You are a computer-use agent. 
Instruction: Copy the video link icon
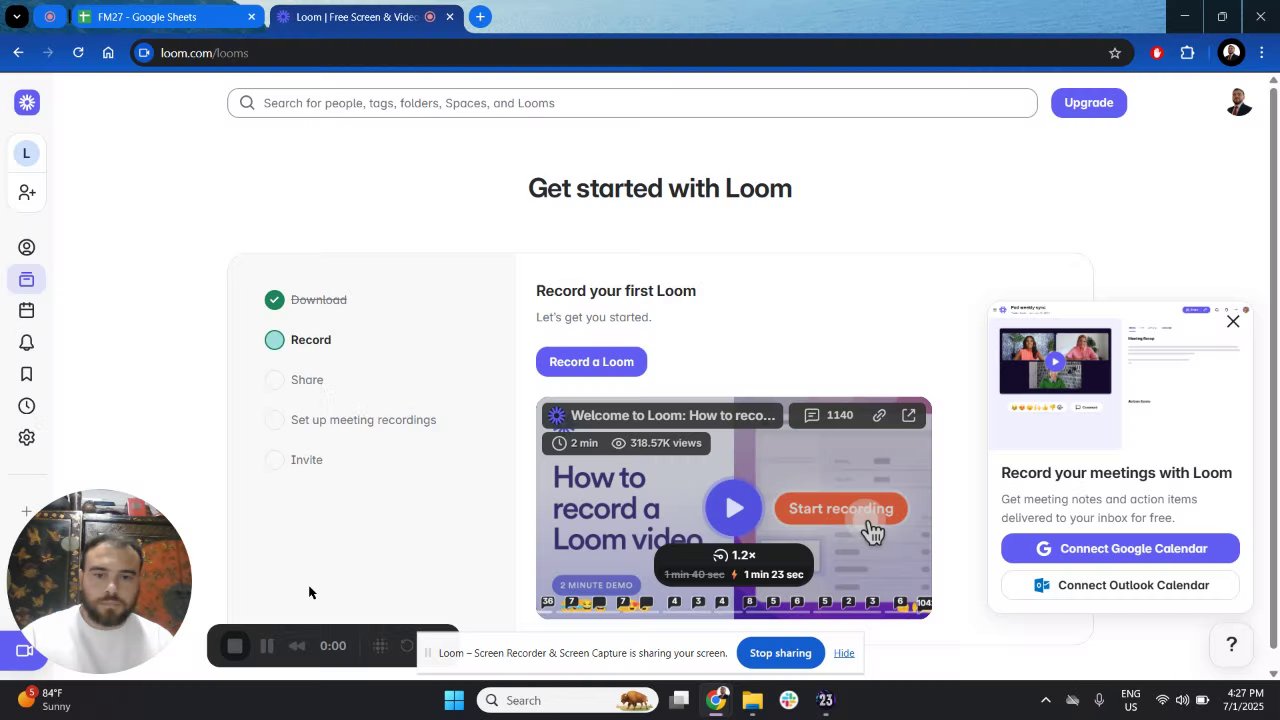(x=879, y=415)
